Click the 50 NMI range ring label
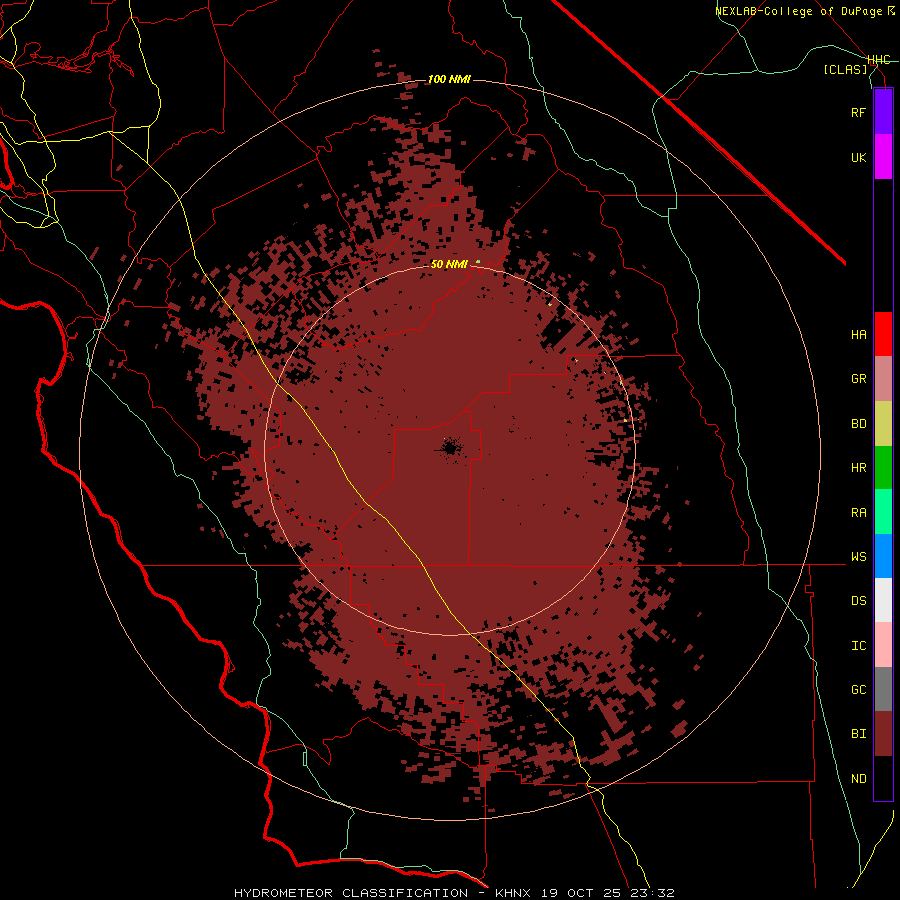The height and width of the screenshot is (900, 900). click(x=449, y=264)
